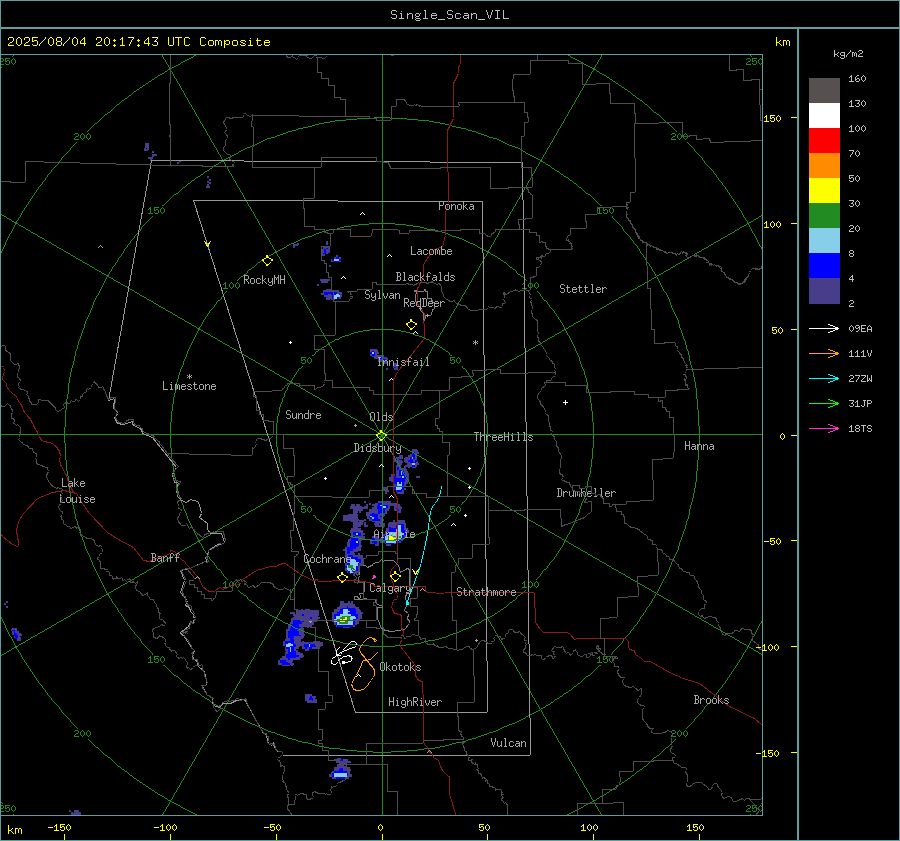The width and height of the screenshot is (900, 841).
Task: Click the Strathmore town label
Action: (x=486, y=592)
